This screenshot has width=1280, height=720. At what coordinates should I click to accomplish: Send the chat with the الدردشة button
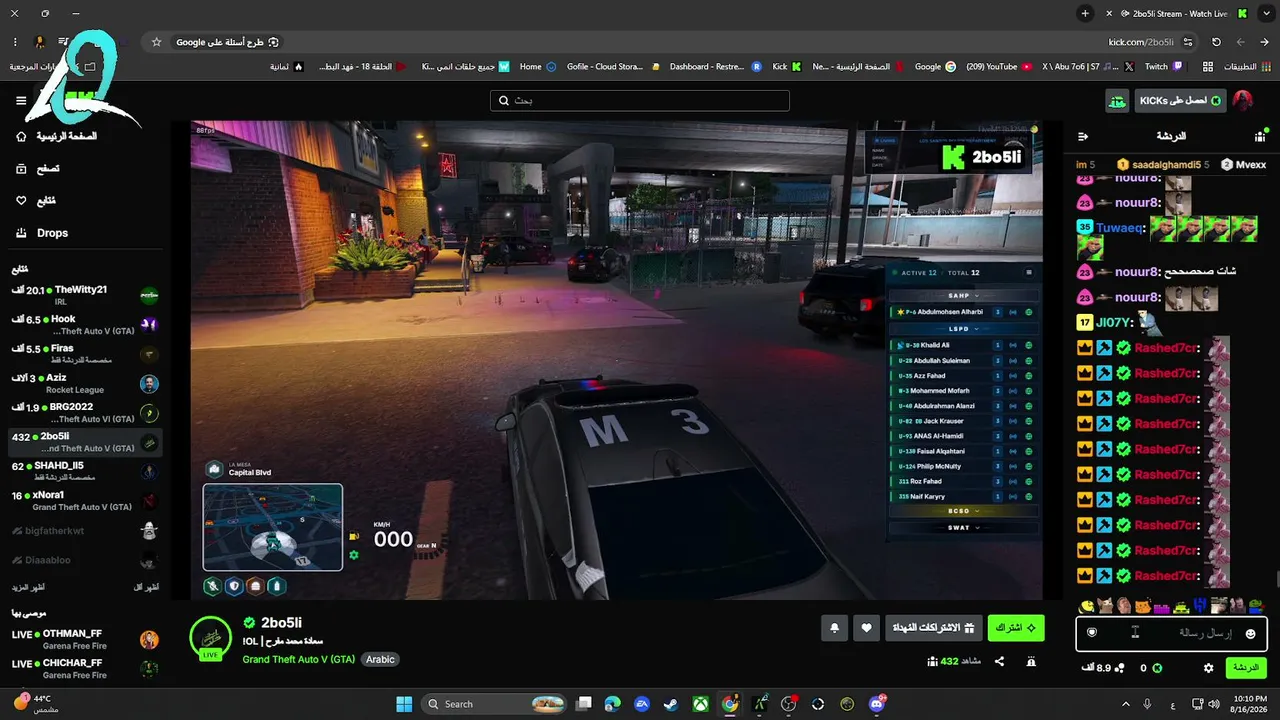tap(1245, 667)
